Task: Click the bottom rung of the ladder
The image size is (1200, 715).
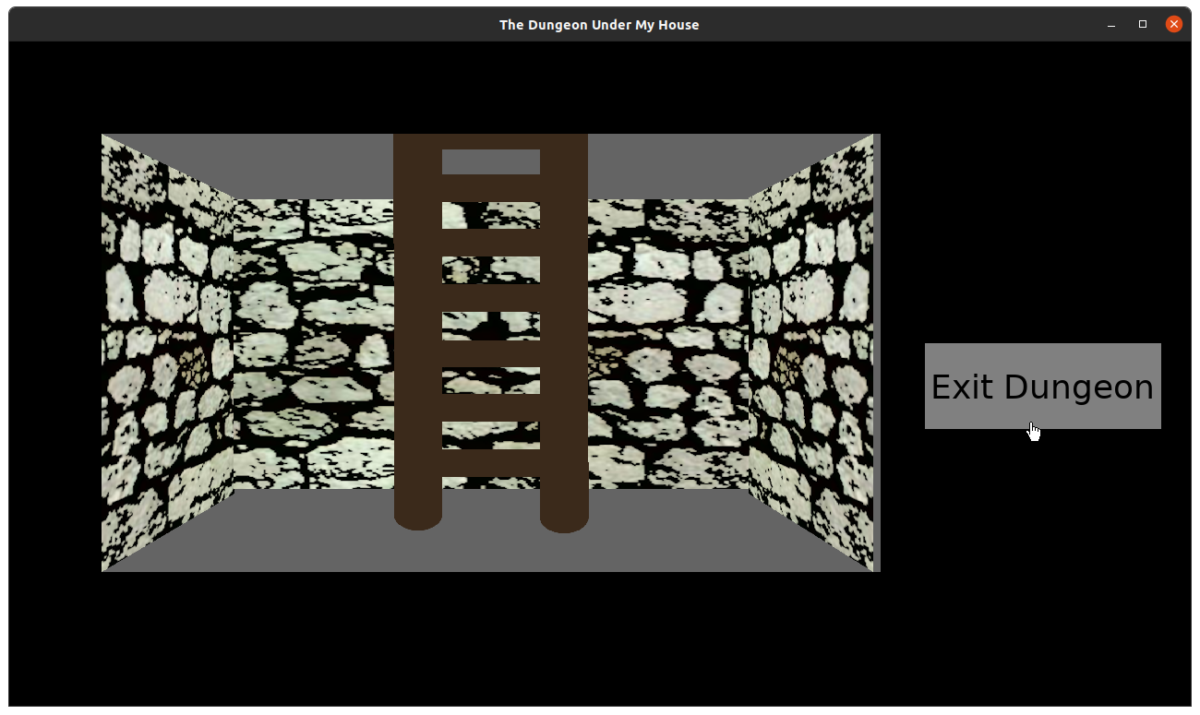Action: [x=489, y=460]
